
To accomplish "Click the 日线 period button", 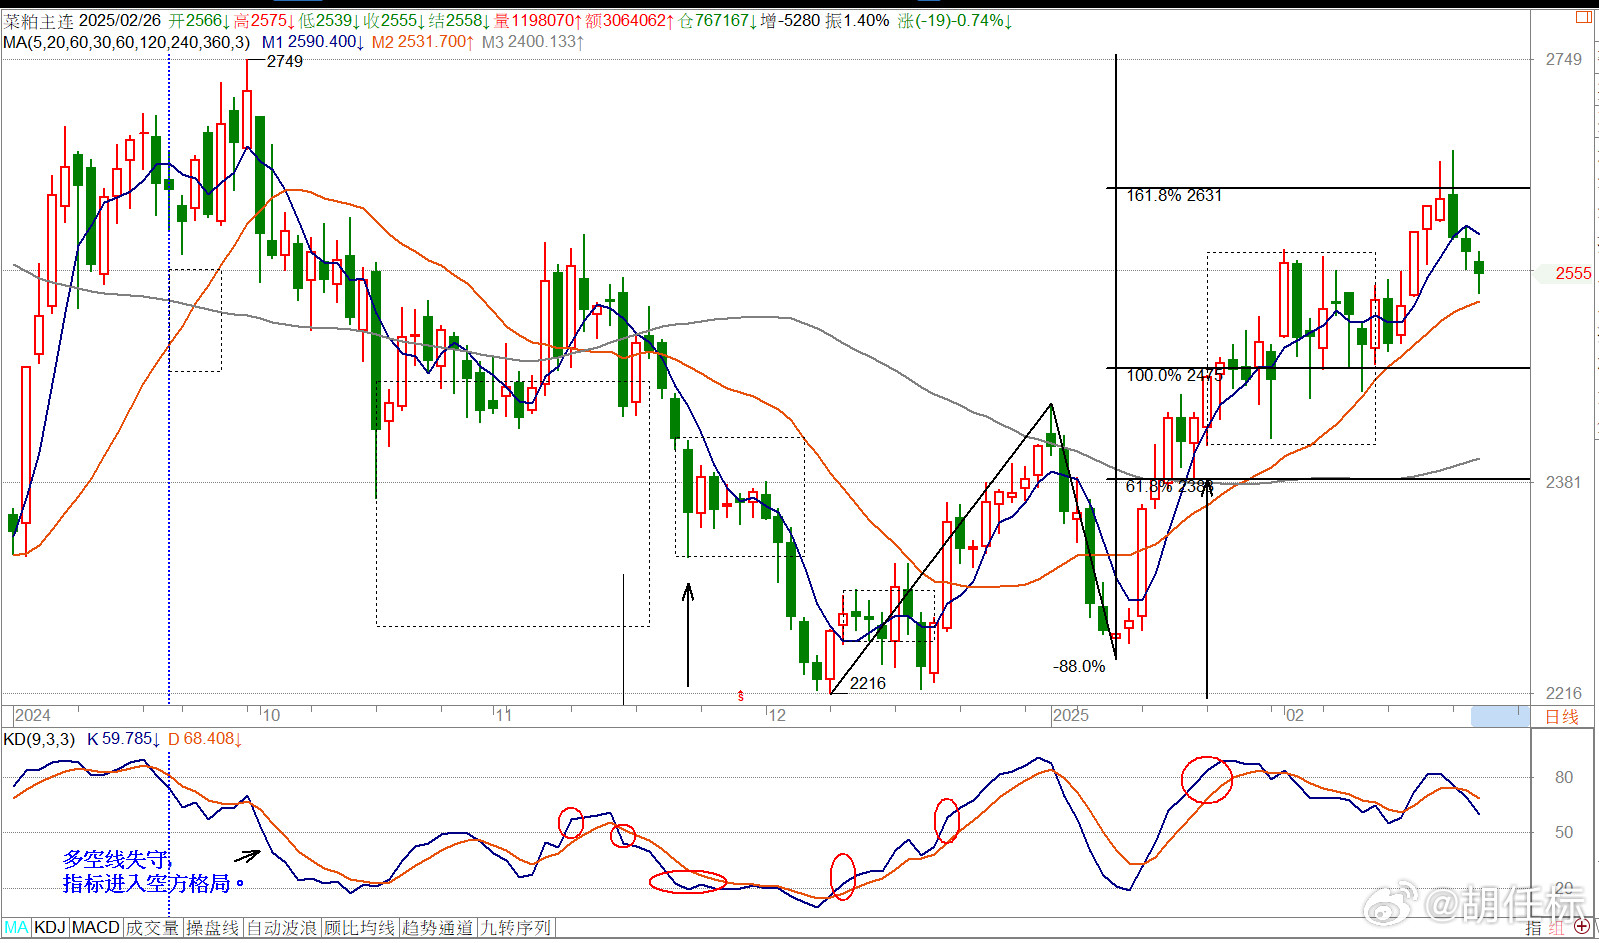I will 1562,717.
